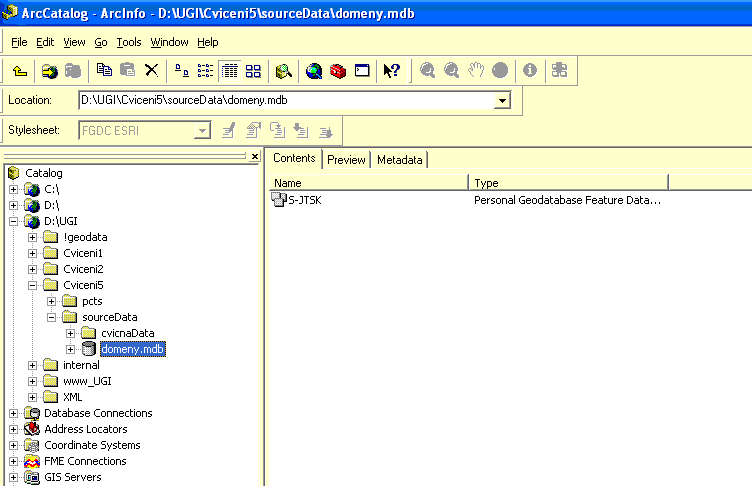This screenshot has height=486, width=752.
Task: Switch to Large Icons view
Action: pos(181,71)
